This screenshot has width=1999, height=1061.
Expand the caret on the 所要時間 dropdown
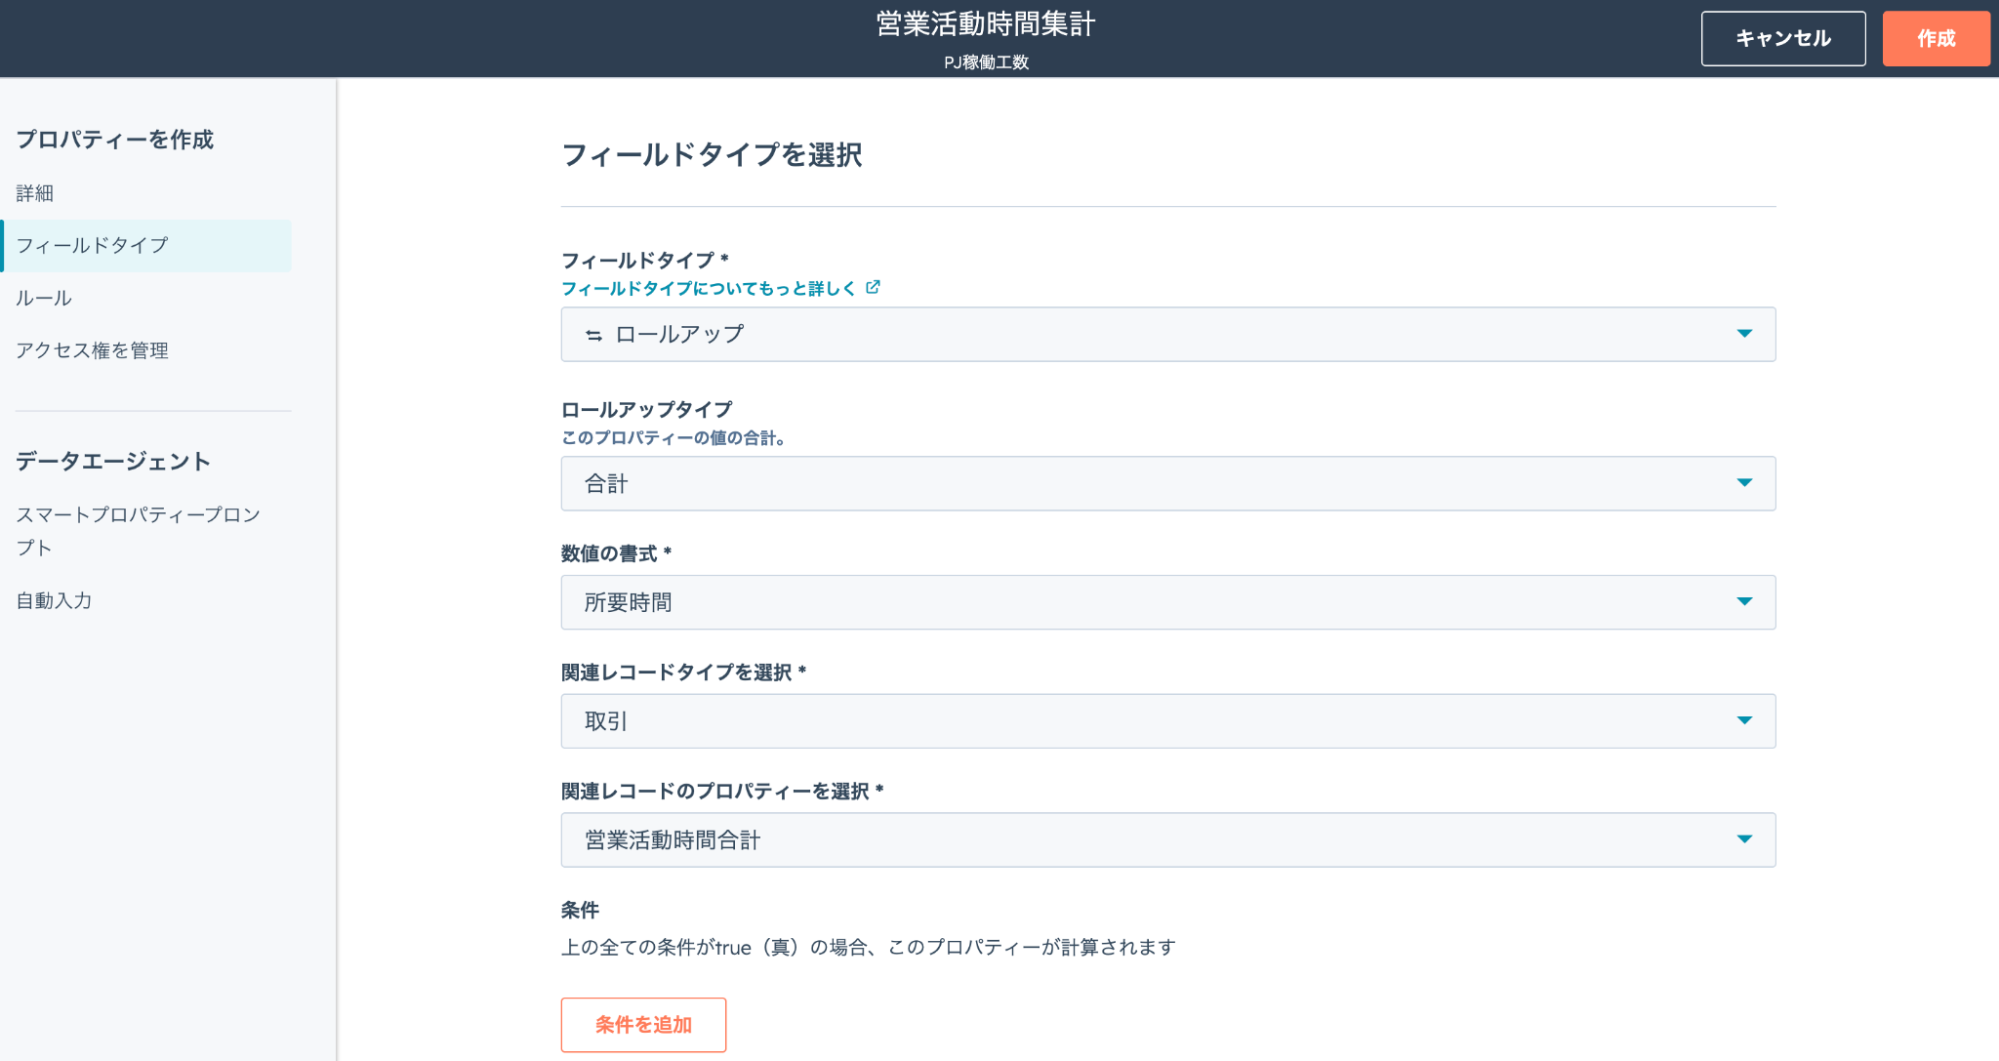(x=1744, y=602)
